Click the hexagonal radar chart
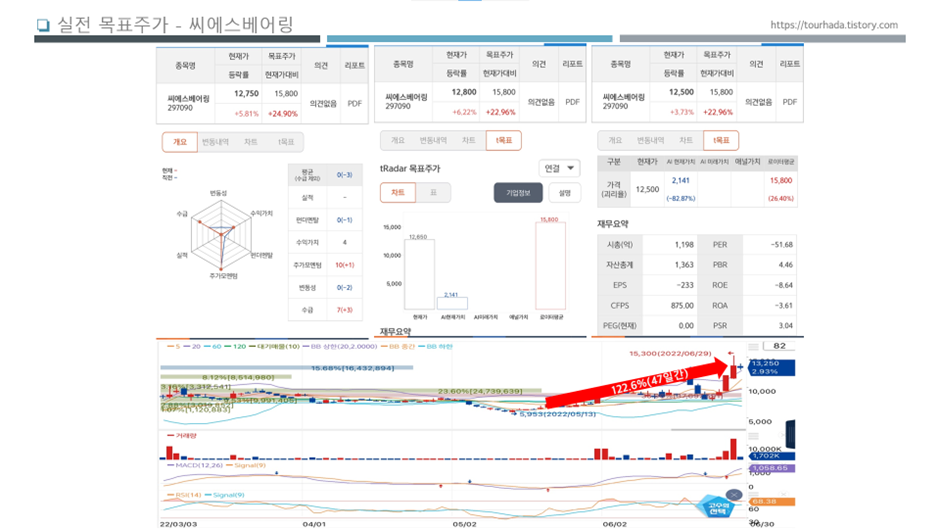Image resolution: width=940 pixels, height=529 pixels. pos(221,235)
